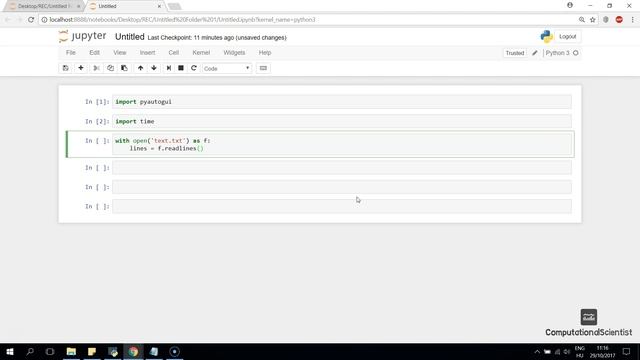640x360 pixels.
Task: Click the kernel idle circle indicator
Action: (x=576, y=53)
